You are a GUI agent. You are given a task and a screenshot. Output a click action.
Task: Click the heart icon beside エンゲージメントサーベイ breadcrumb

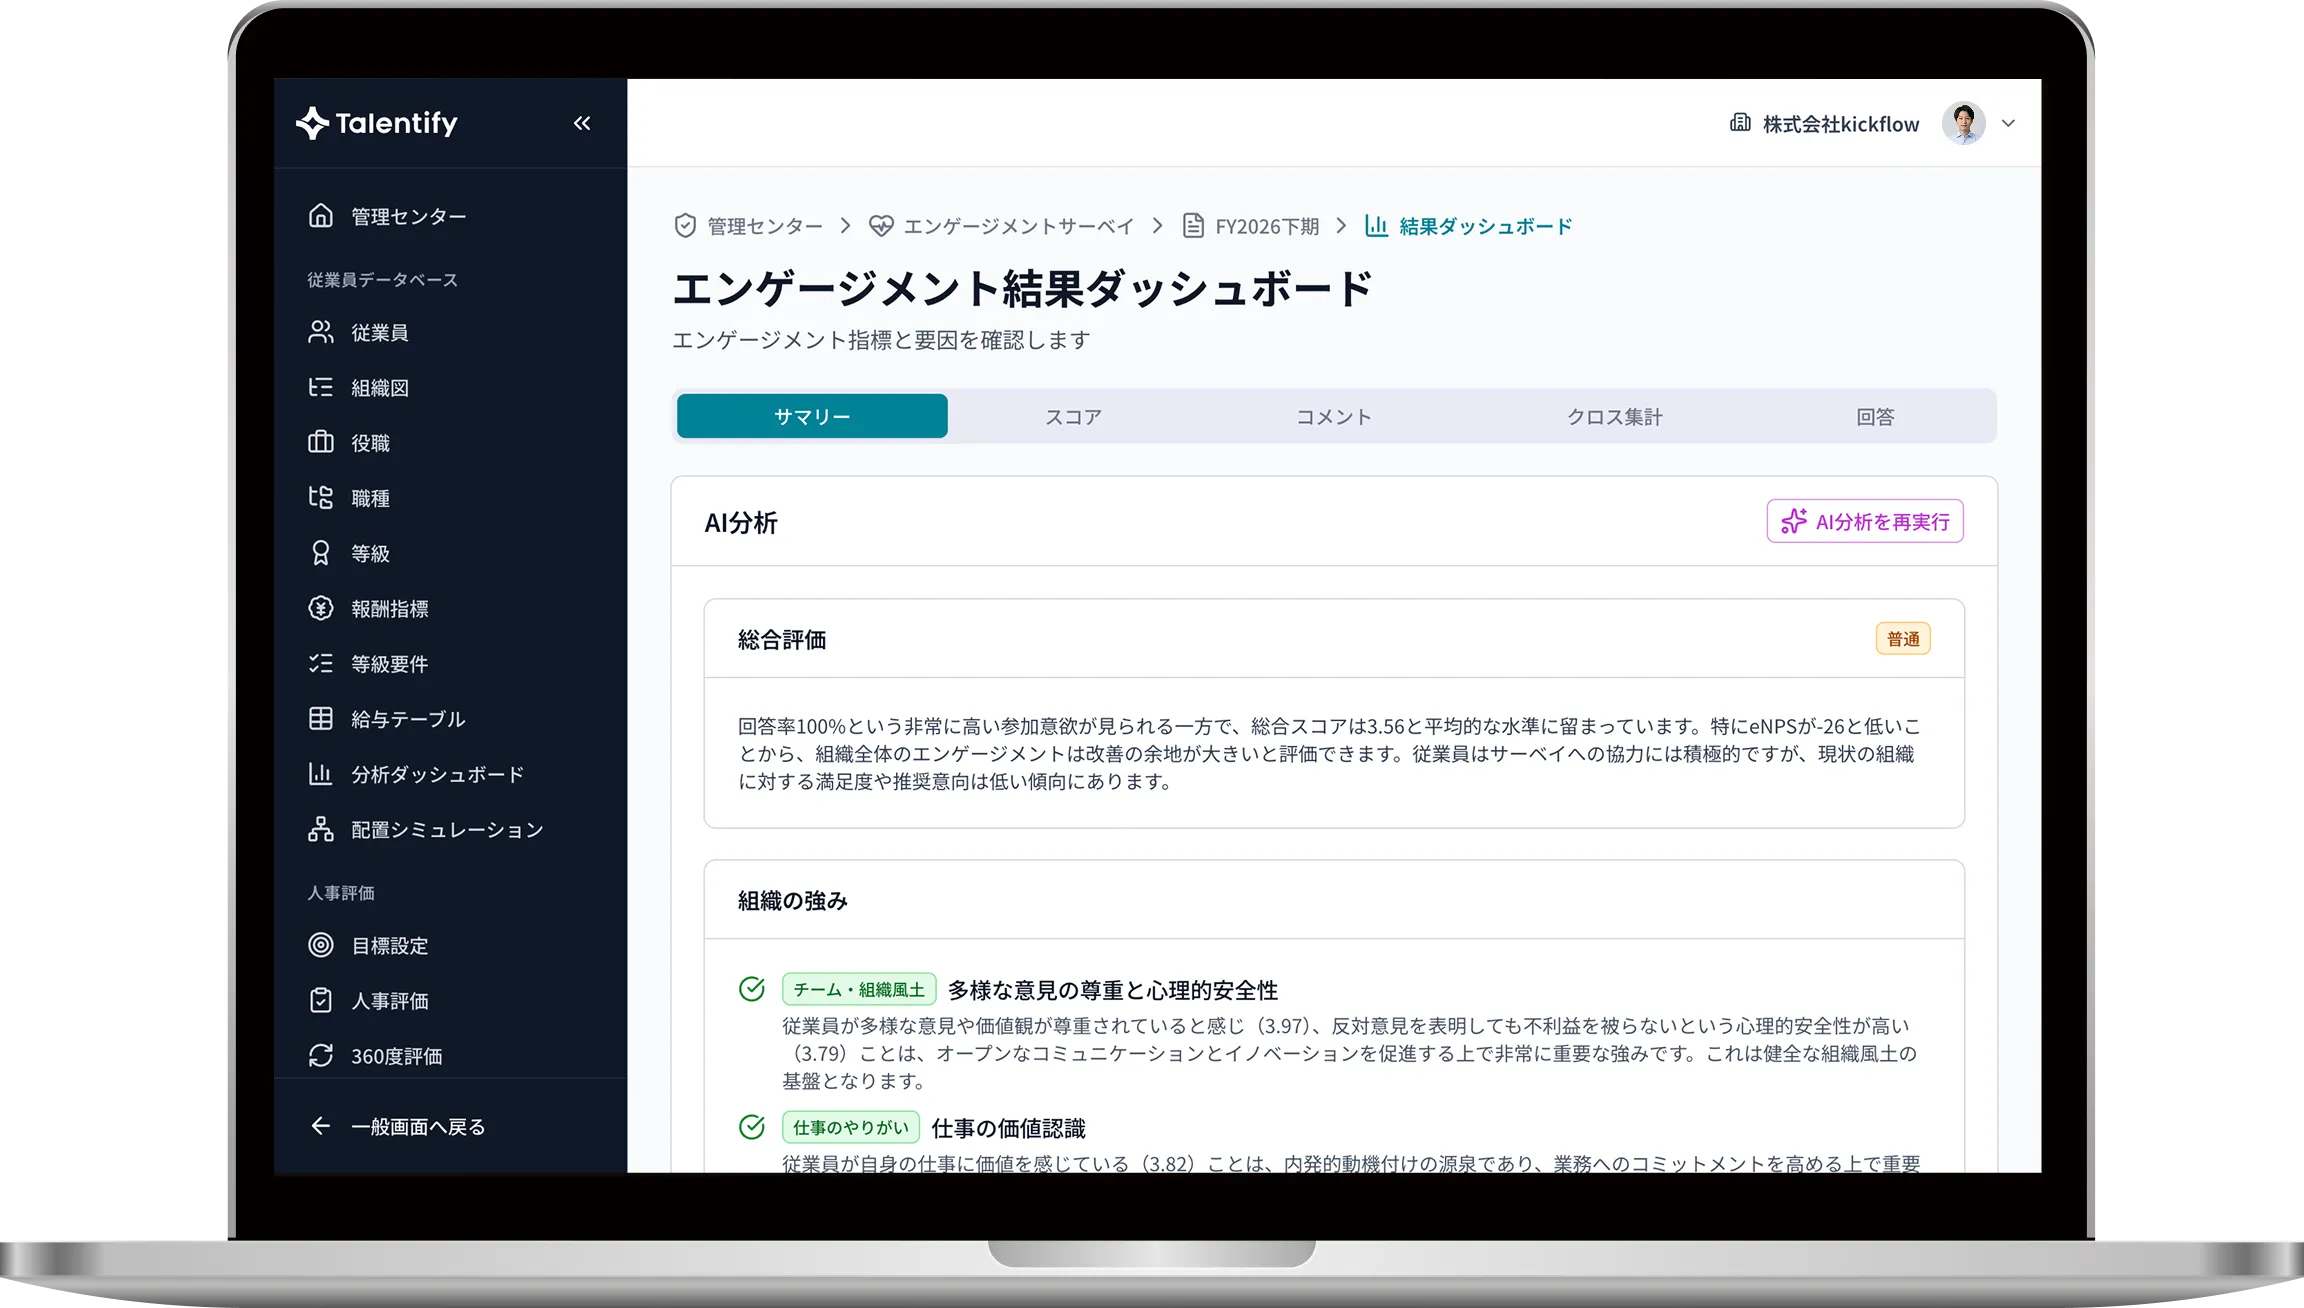tap(881, 226)
